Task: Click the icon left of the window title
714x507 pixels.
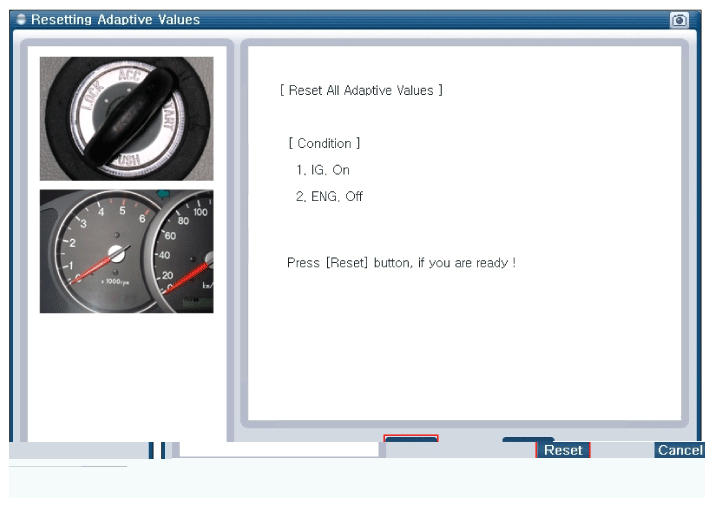Action: point(20,20)
